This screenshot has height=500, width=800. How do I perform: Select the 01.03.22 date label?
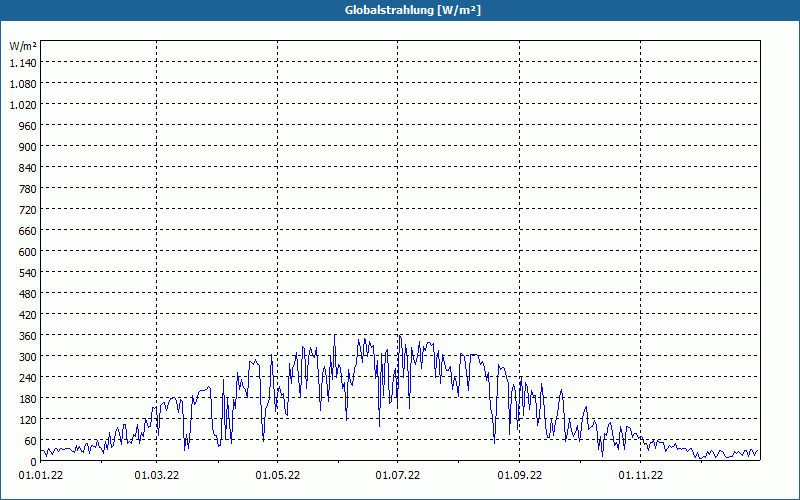(x=157, y=476)
